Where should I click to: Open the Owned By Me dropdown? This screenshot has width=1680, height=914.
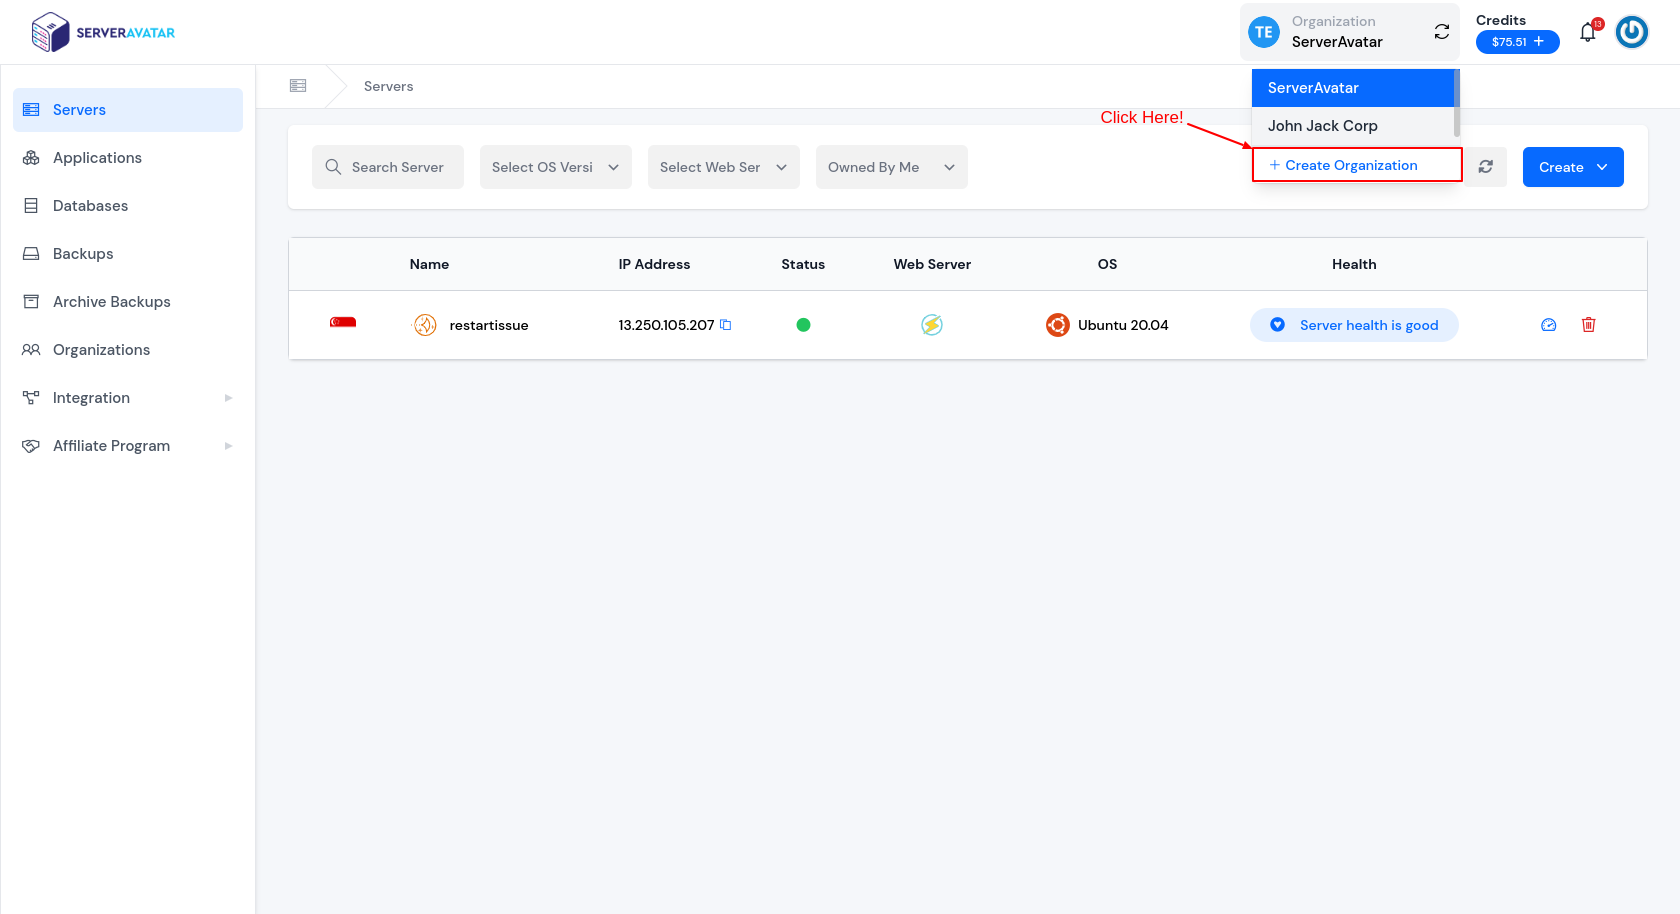[892, 167]
